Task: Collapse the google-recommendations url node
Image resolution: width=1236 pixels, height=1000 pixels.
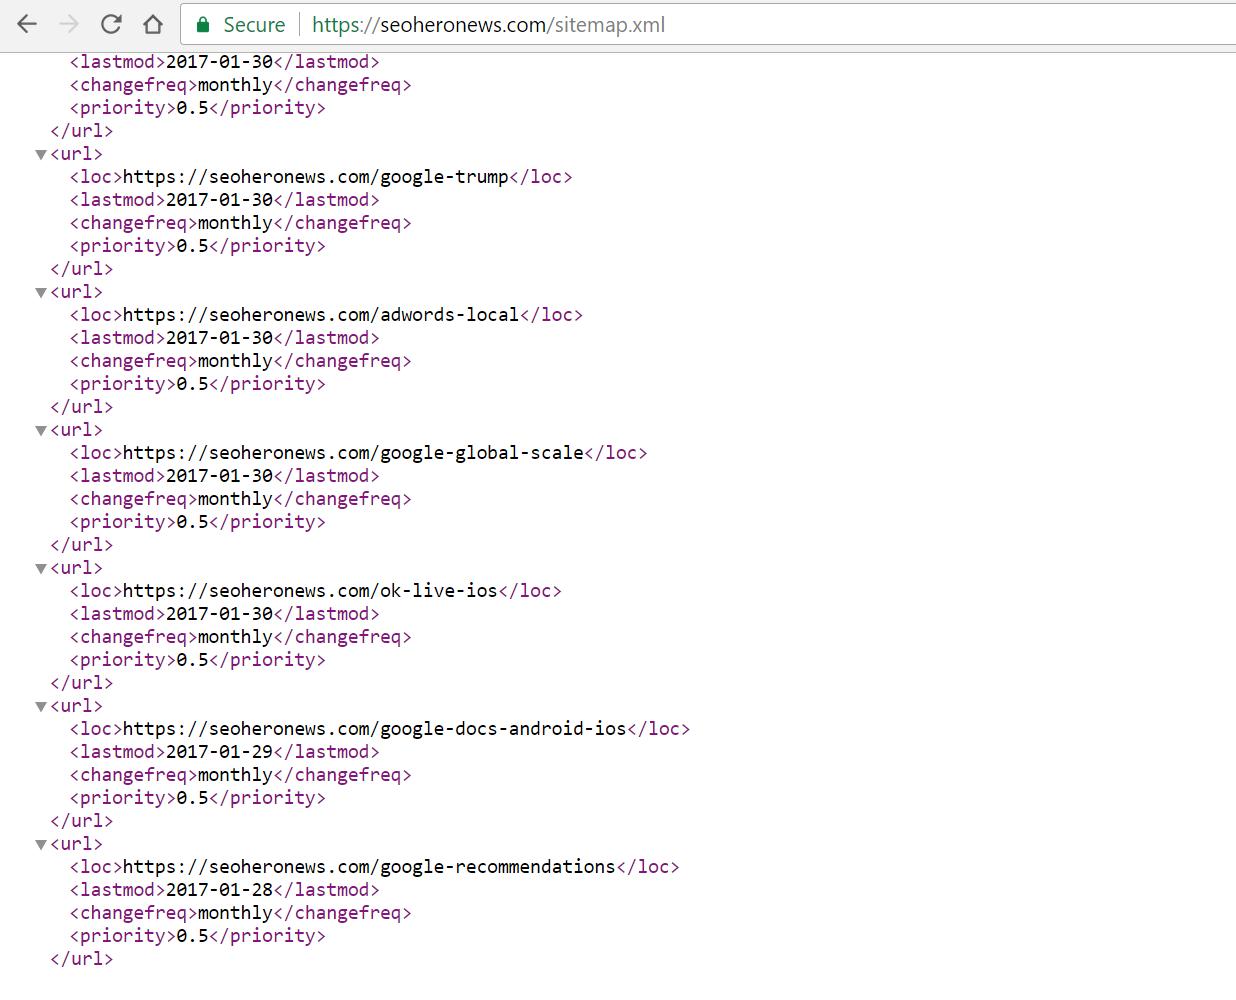Action: pos(41,844)
